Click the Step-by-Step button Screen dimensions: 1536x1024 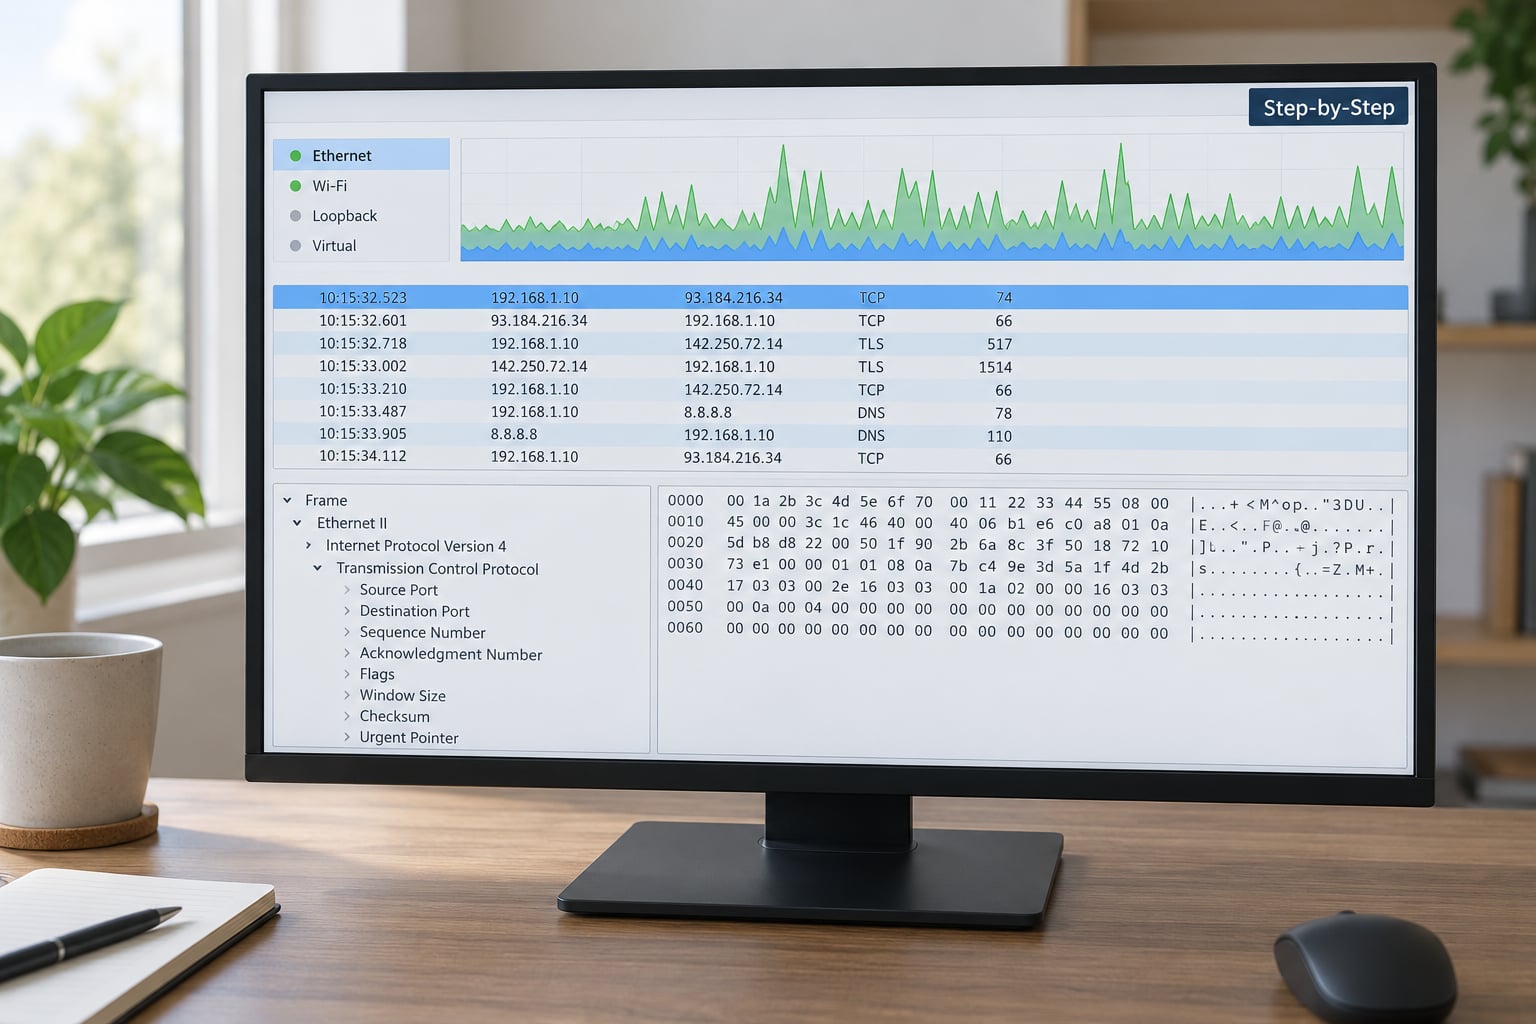[x=1328, y=107]
